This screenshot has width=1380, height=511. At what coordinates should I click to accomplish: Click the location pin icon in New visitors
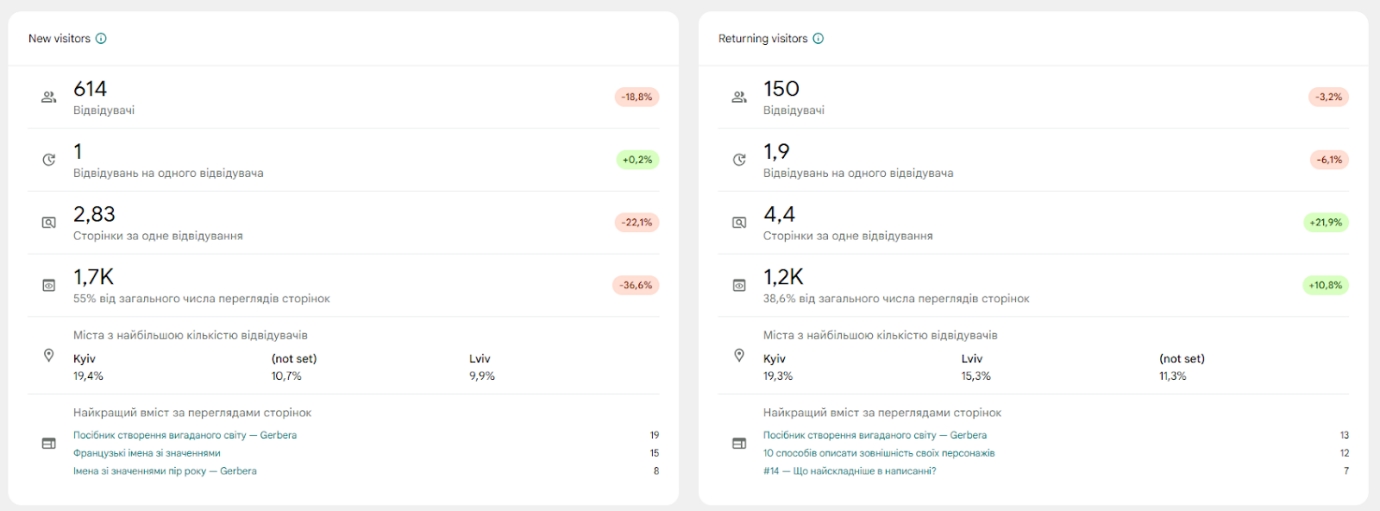click(48, 355)
